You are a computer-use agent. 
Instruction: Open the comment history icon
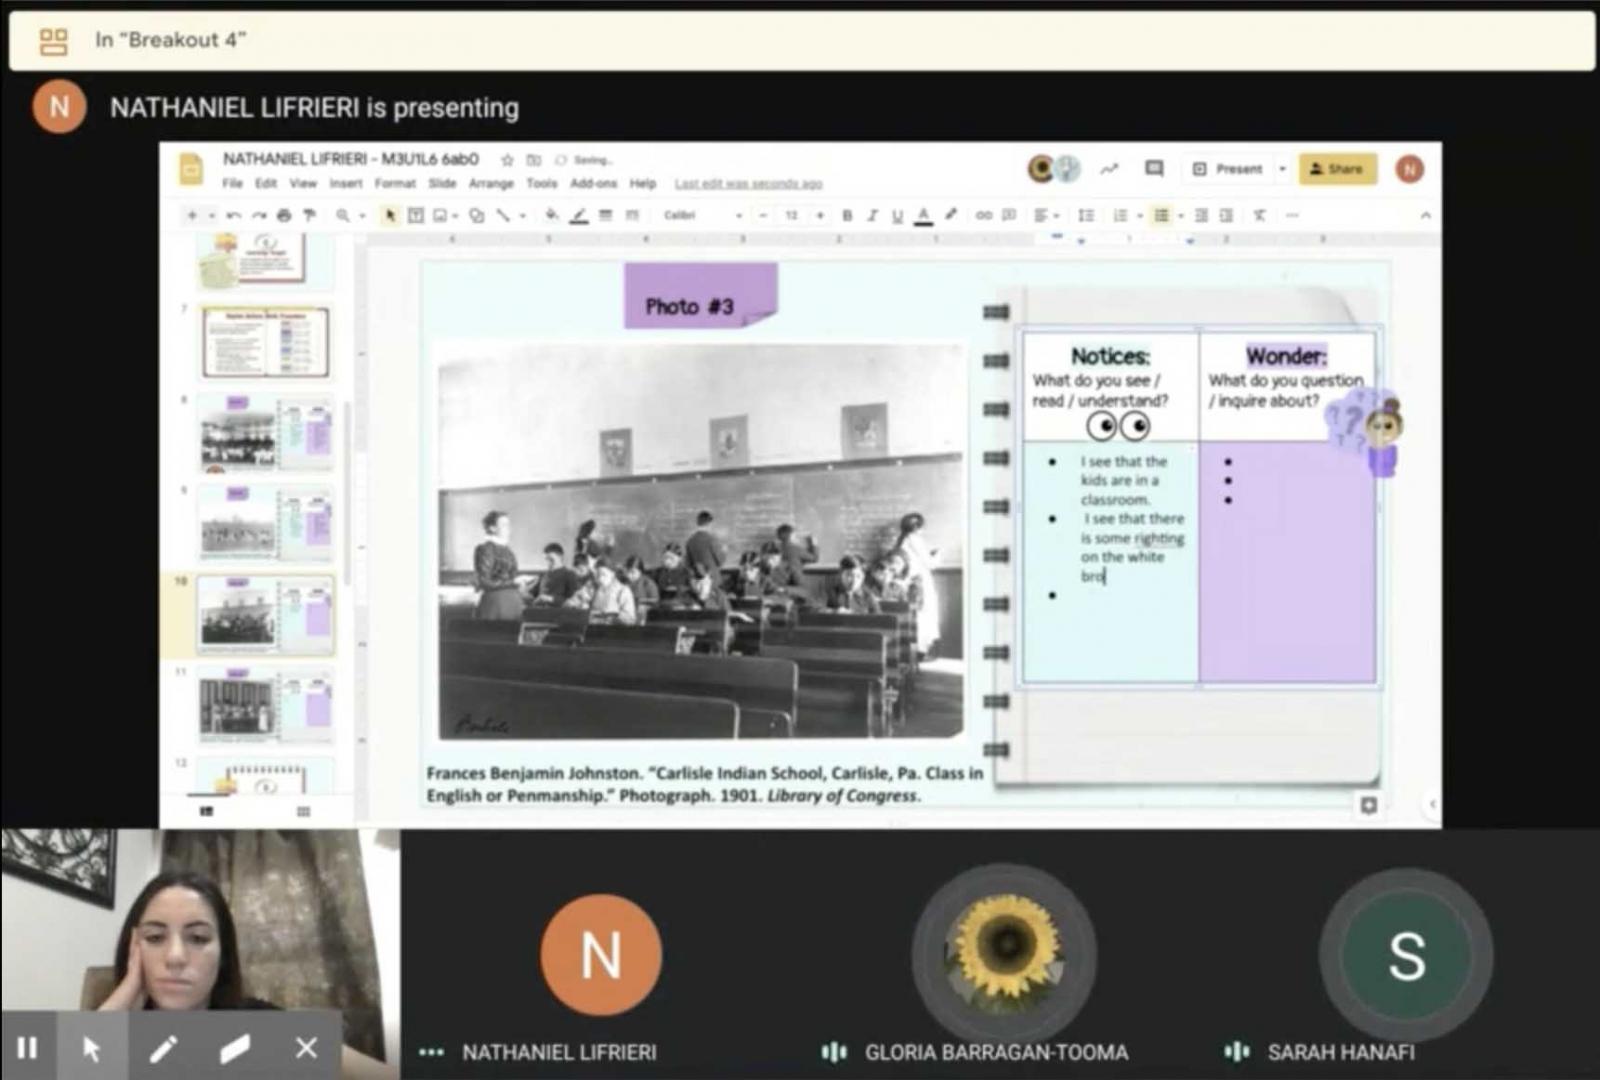[1154, 168]
